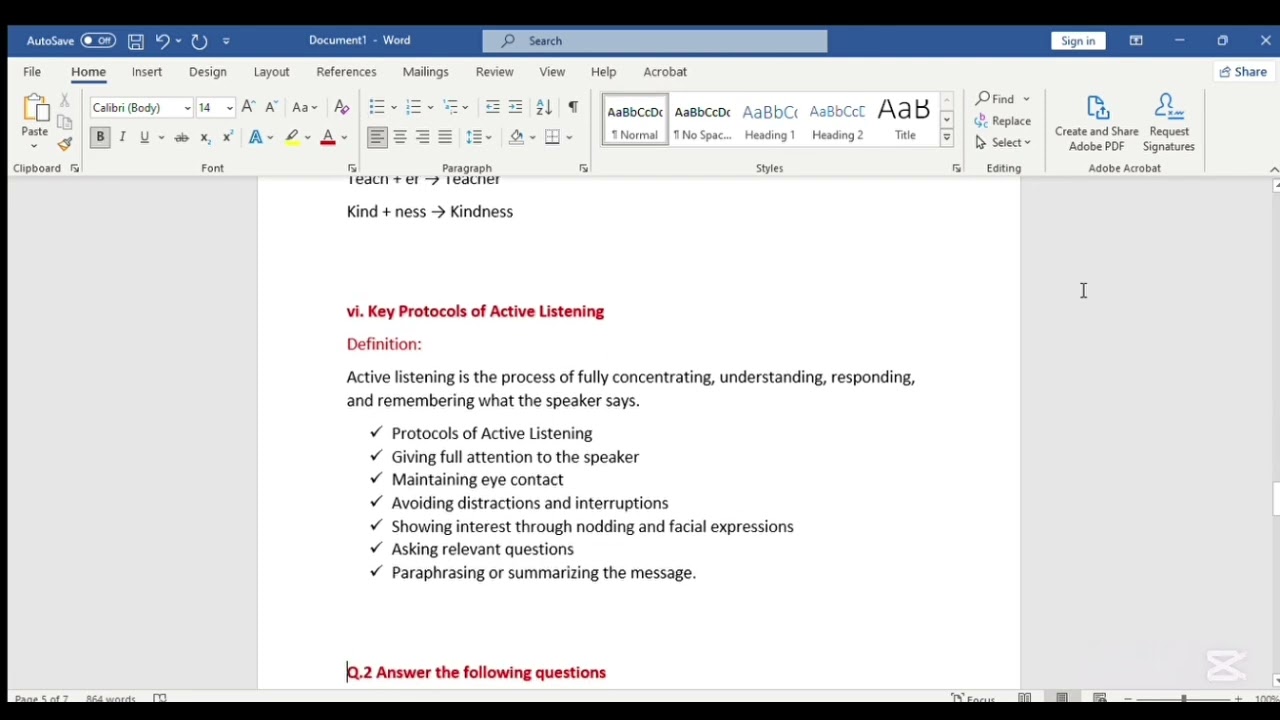Viewport: 1280px width, 720px height.
Task: Click the Select button in Editing
Action: [1003, 143]
